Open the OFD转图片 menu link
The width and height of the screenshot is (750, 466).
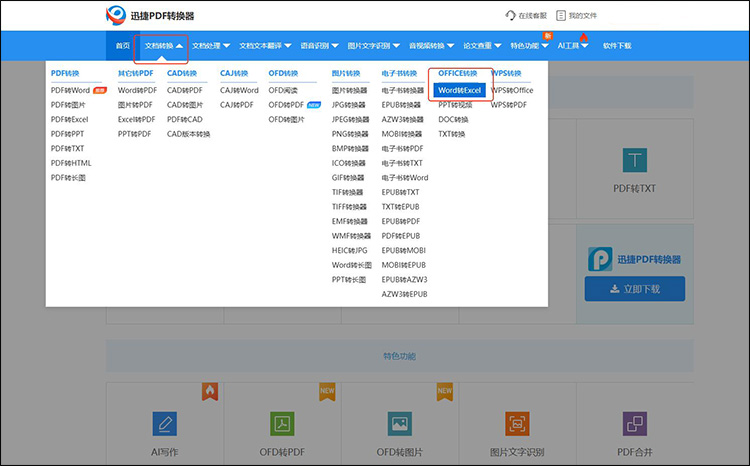(286, 119)
